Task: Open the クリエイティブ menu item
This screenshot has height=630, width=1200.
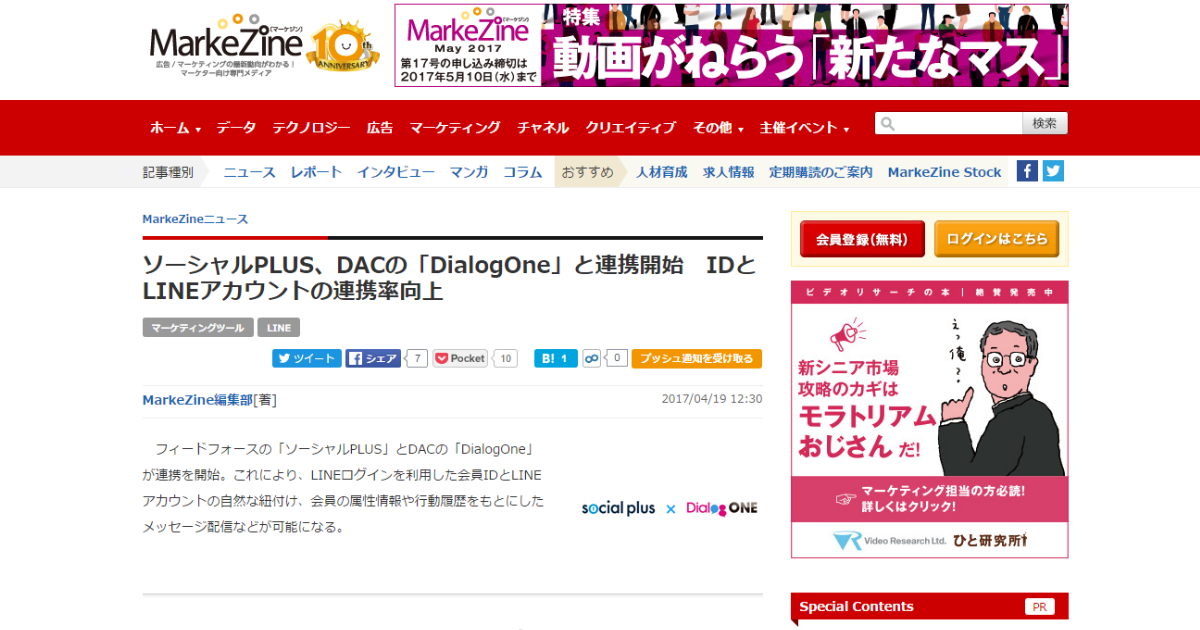Action: tap(630, 128)
